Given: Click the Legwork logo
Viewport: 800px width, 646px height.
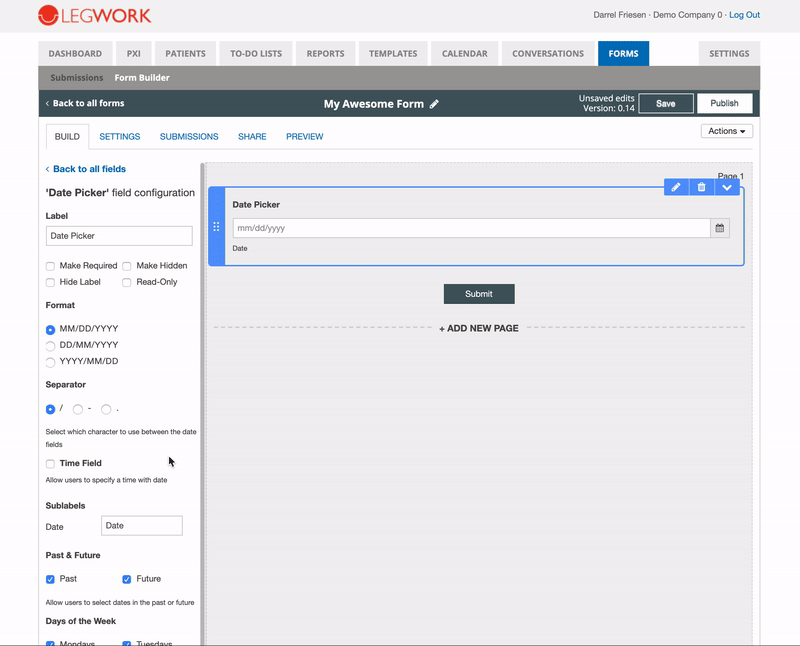Looking at the screenshot, I should pos(94,15).
